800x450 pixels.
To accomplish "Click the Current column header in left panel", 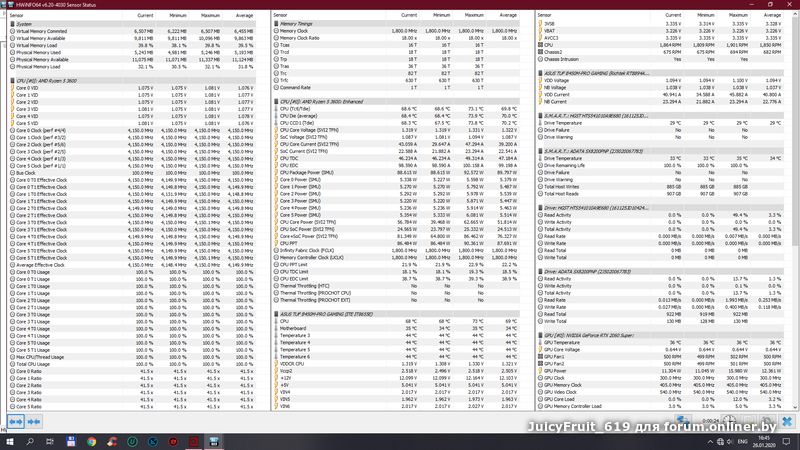I will (145, 16).
